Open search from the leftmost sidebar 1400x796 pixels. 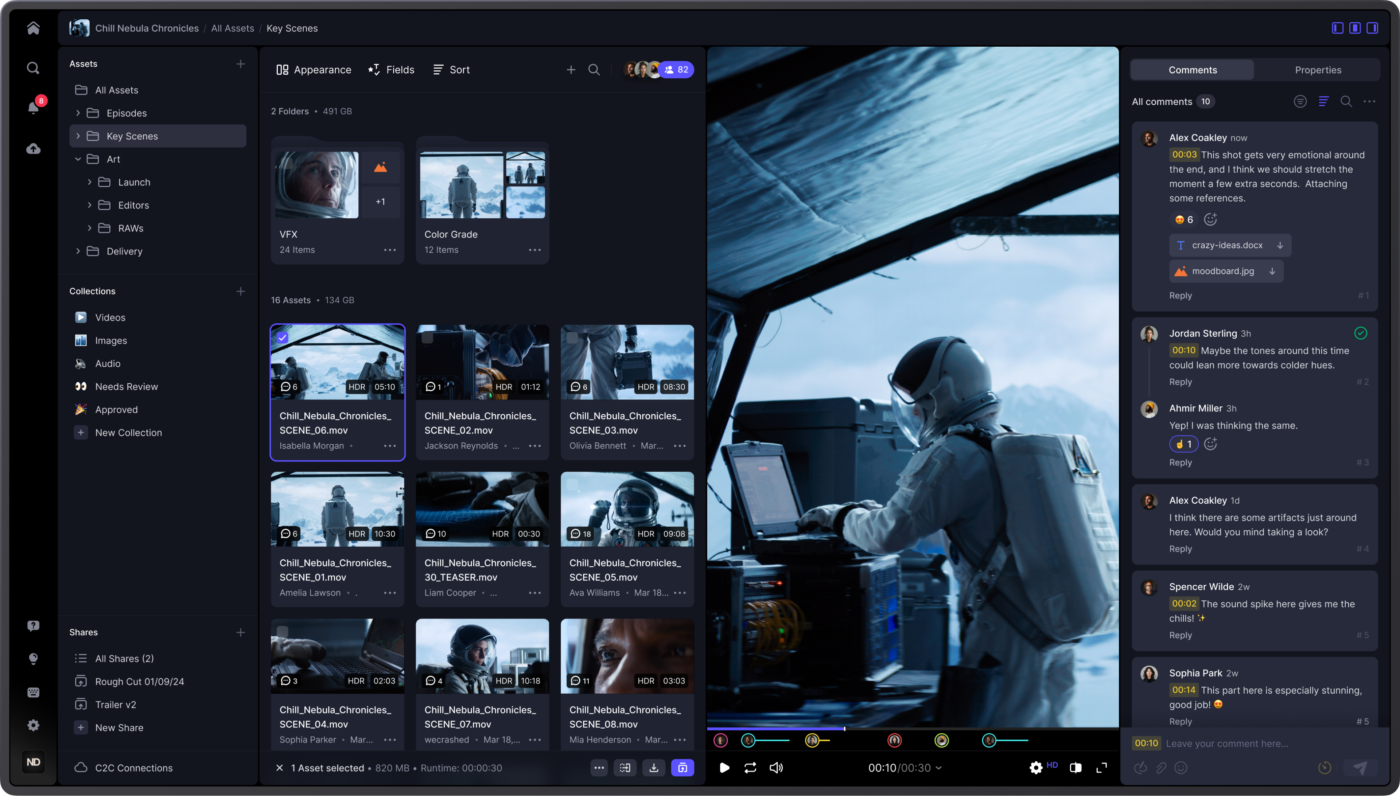coord(32,68)
